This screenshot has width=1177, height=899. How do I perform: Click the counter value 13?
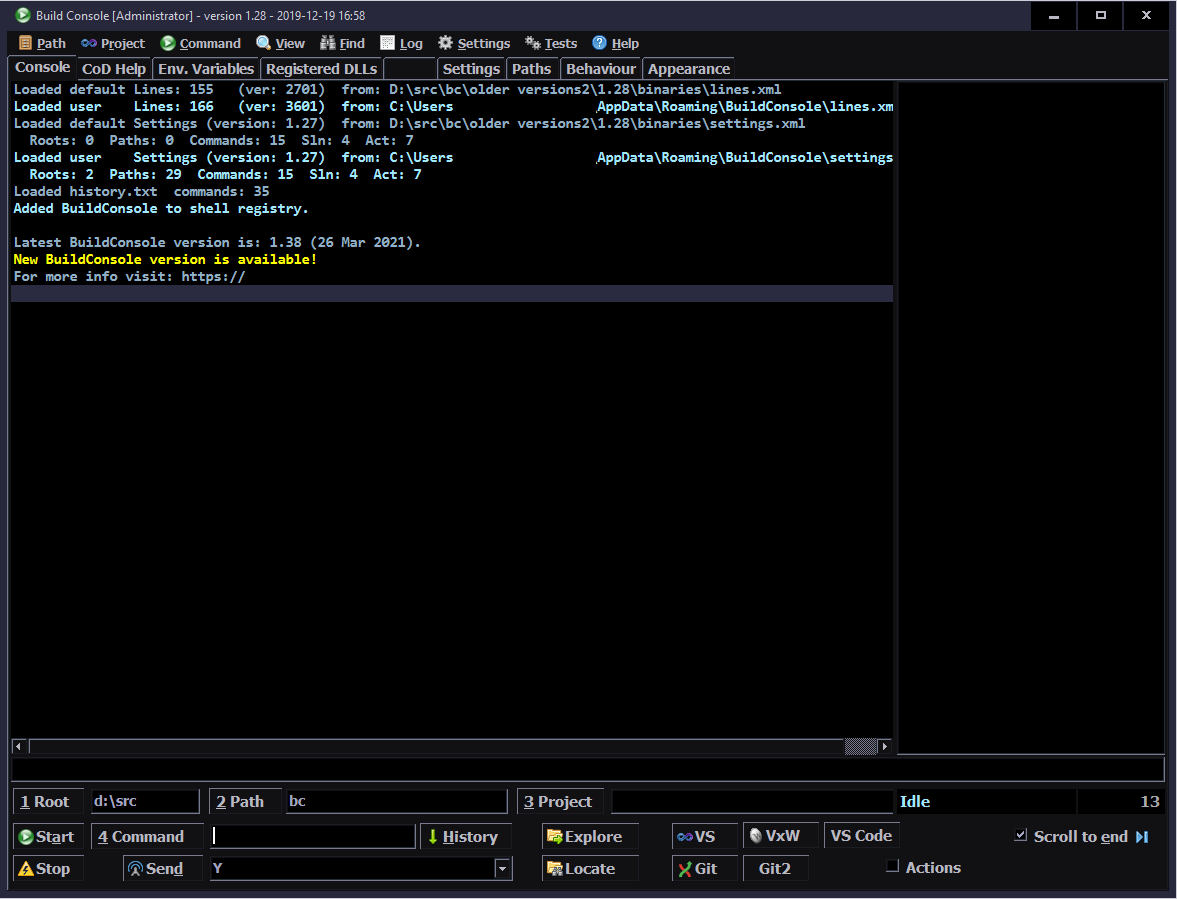click(1149, 801)
